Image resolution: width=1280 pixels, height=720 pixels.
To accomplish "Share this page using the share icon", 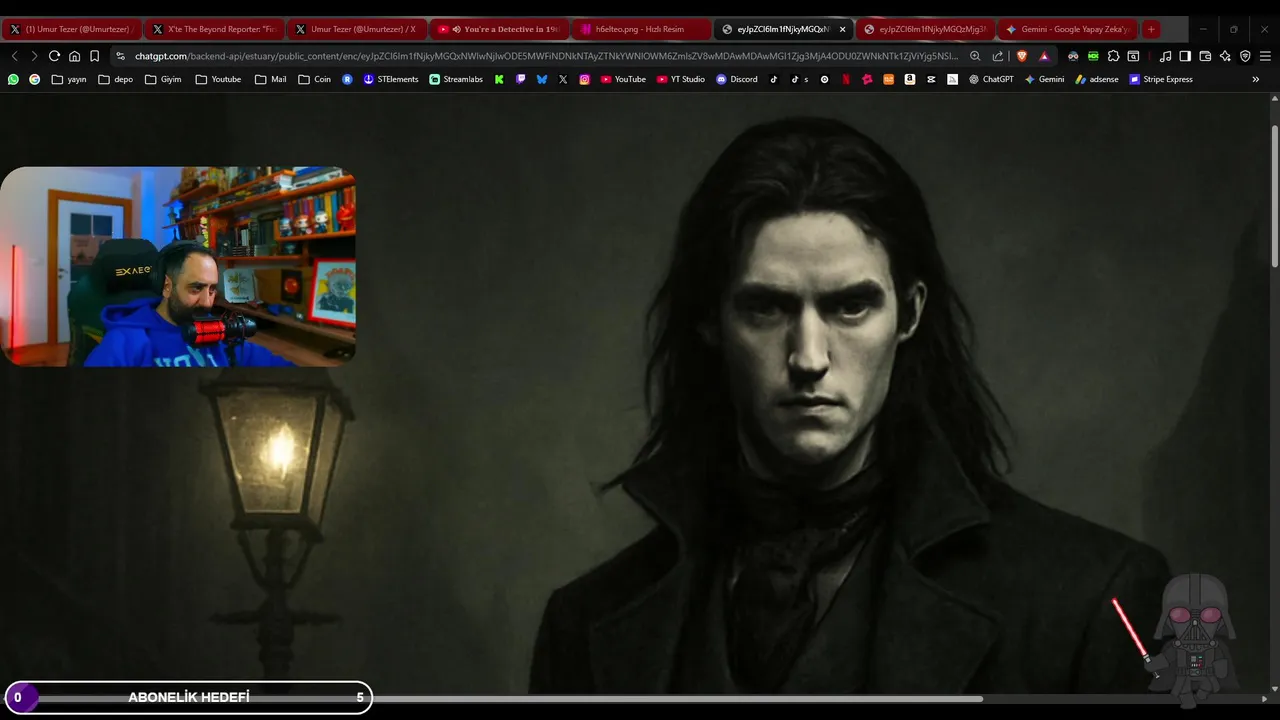I will click(997, 56).
